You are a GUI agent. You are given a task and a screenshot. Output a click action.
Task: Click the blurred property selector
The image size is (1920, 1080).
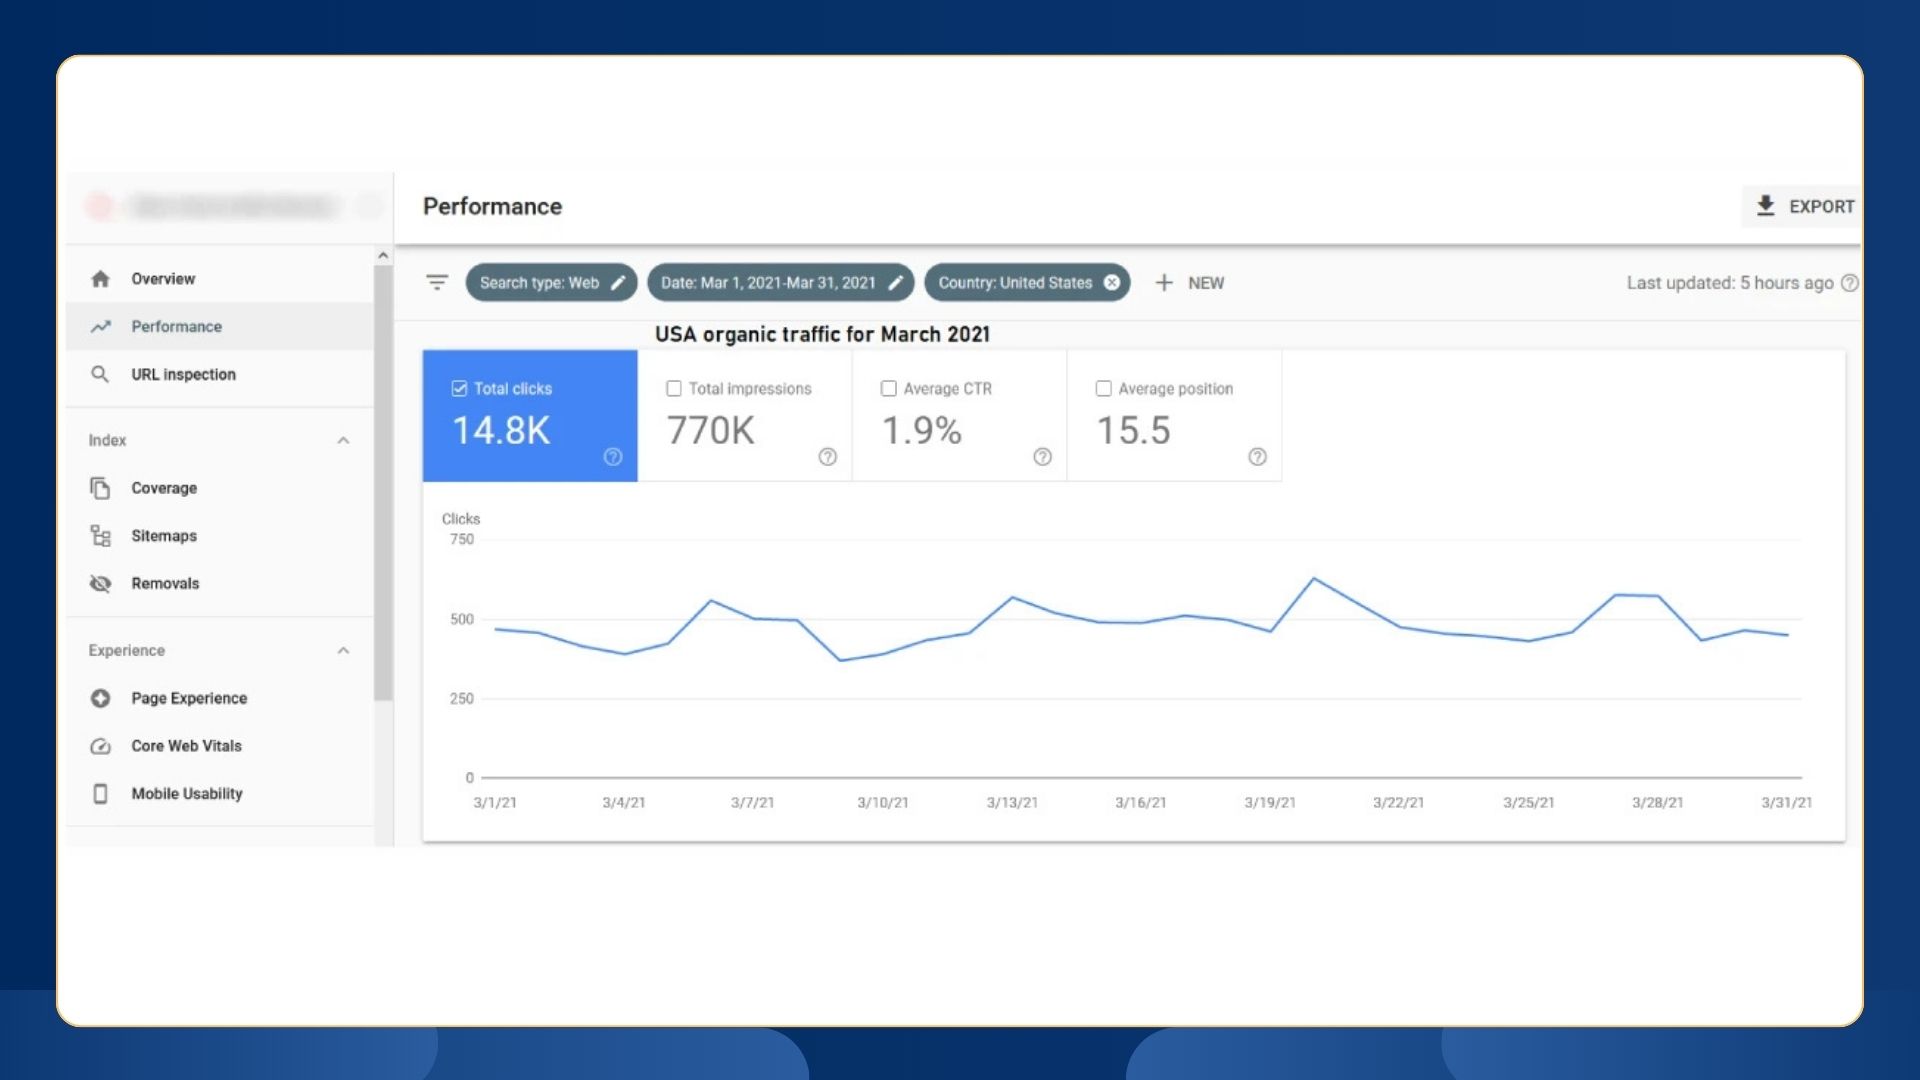click(x=232, y=206)
